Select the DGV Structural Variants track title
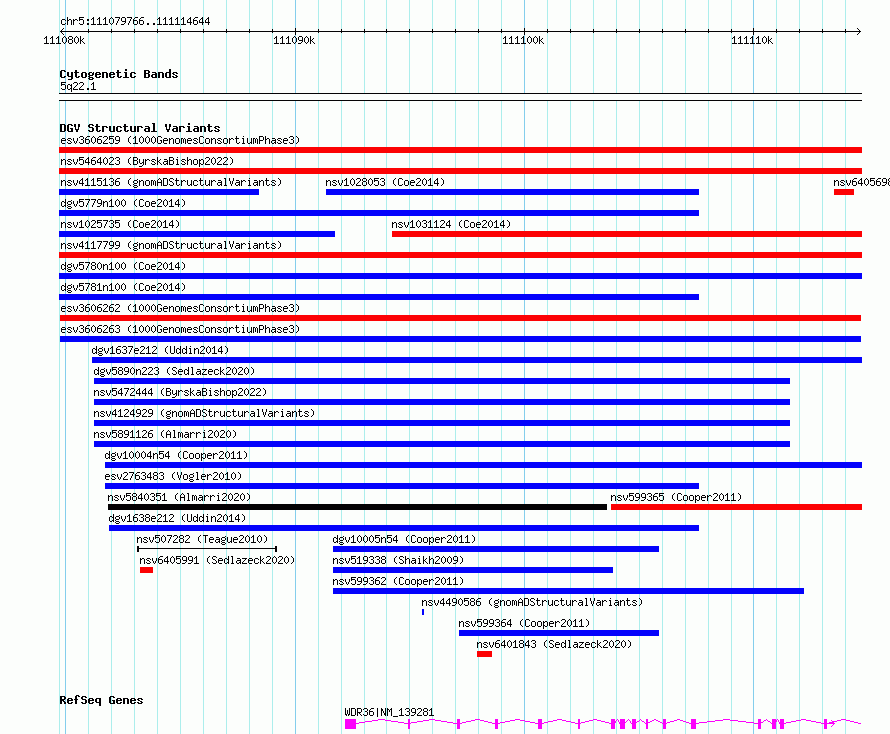 (x=140, y=128)
